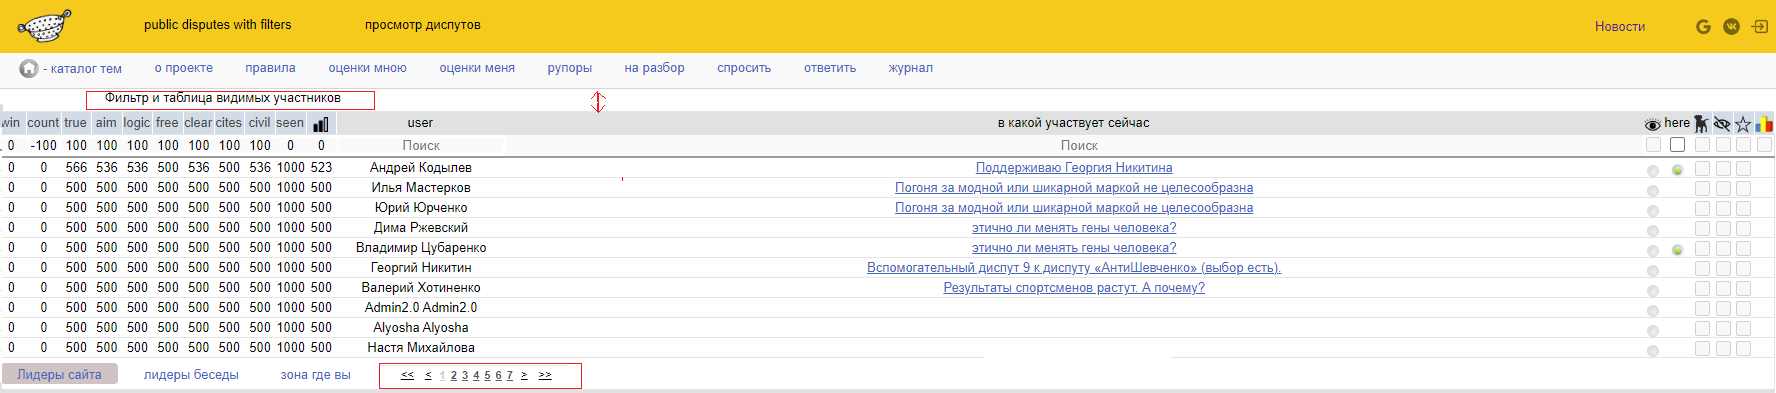
Task: Check the crossed-eye box for Alyosha Alyosha
Action: coord(1723,329)
